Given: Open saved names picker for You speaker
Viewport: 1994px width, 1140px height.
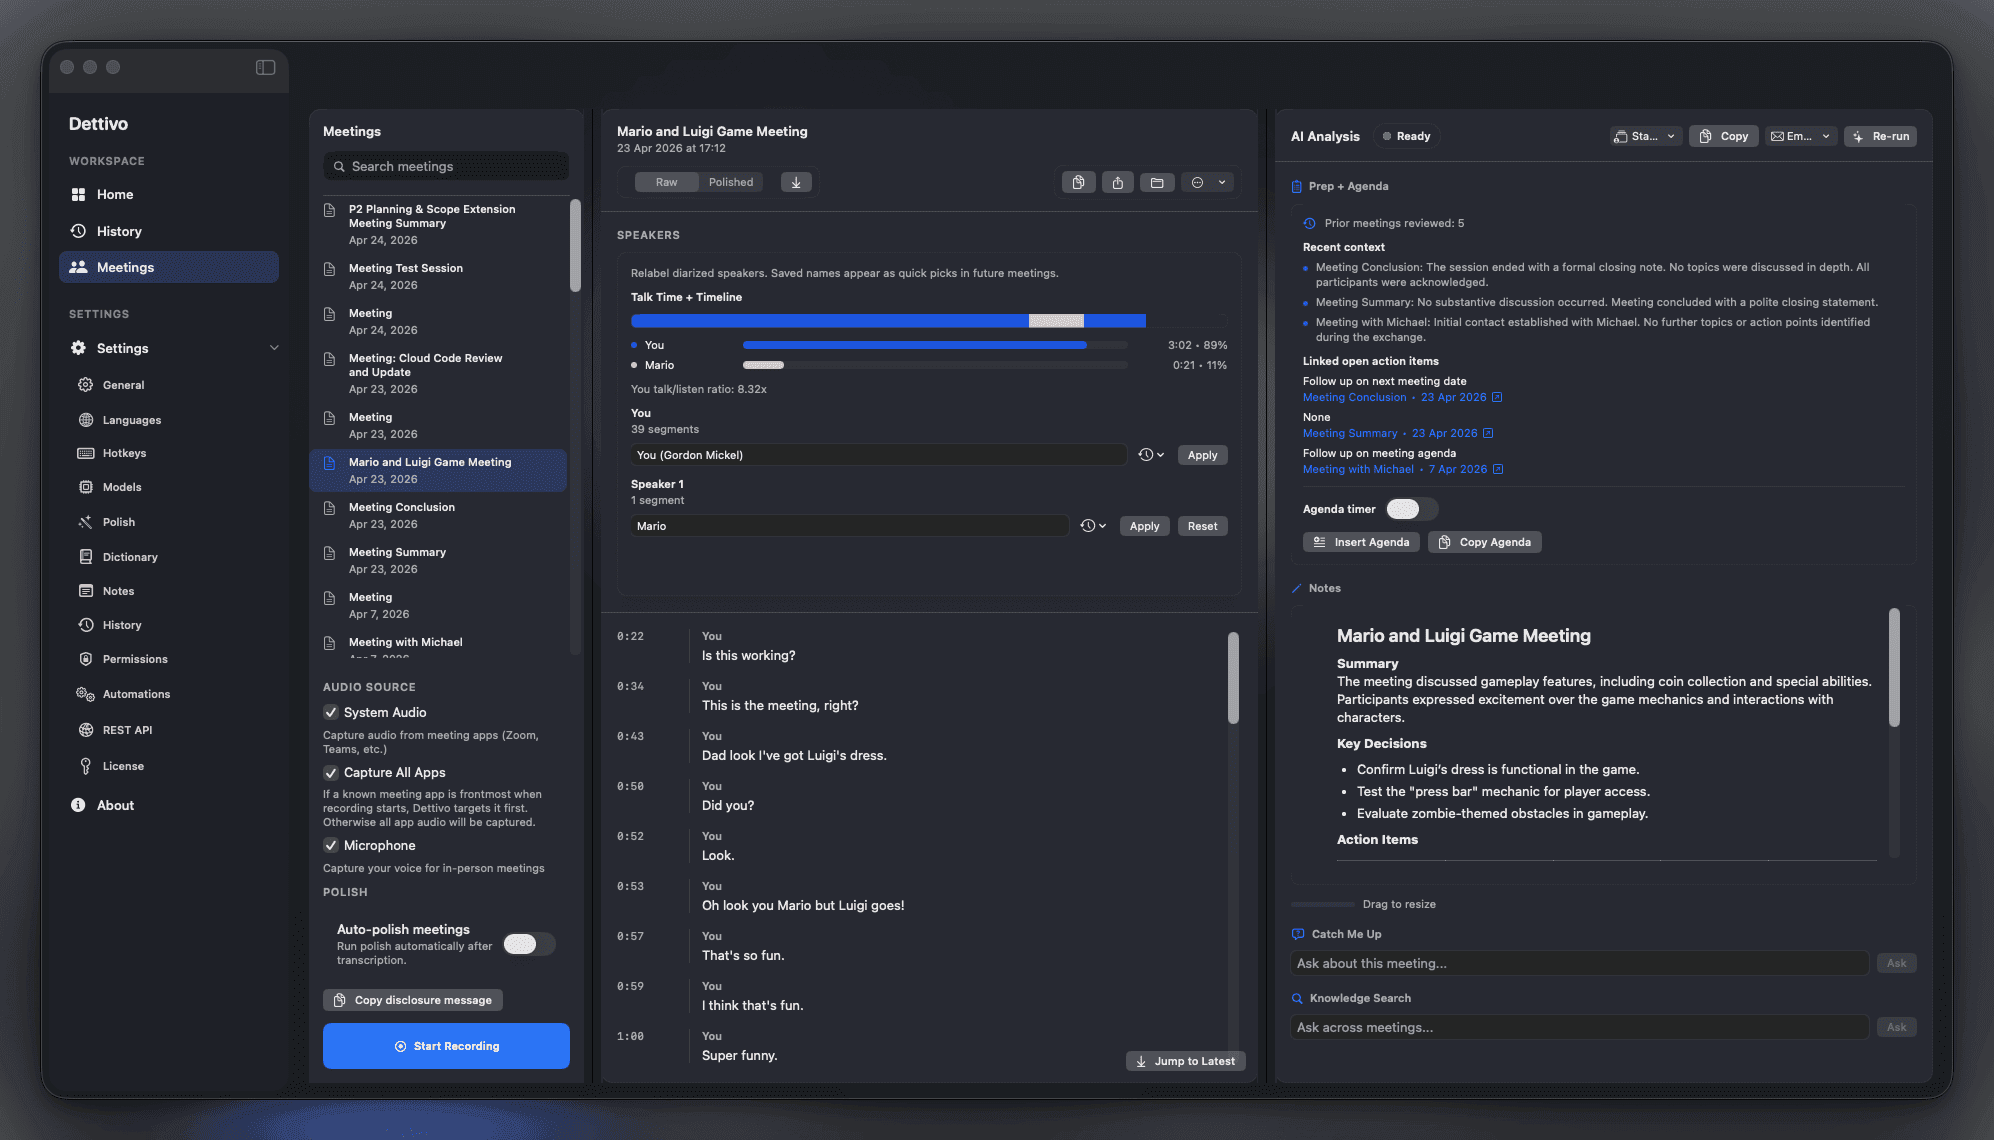Looking at the screenshot, I should tap(1151, 455).
